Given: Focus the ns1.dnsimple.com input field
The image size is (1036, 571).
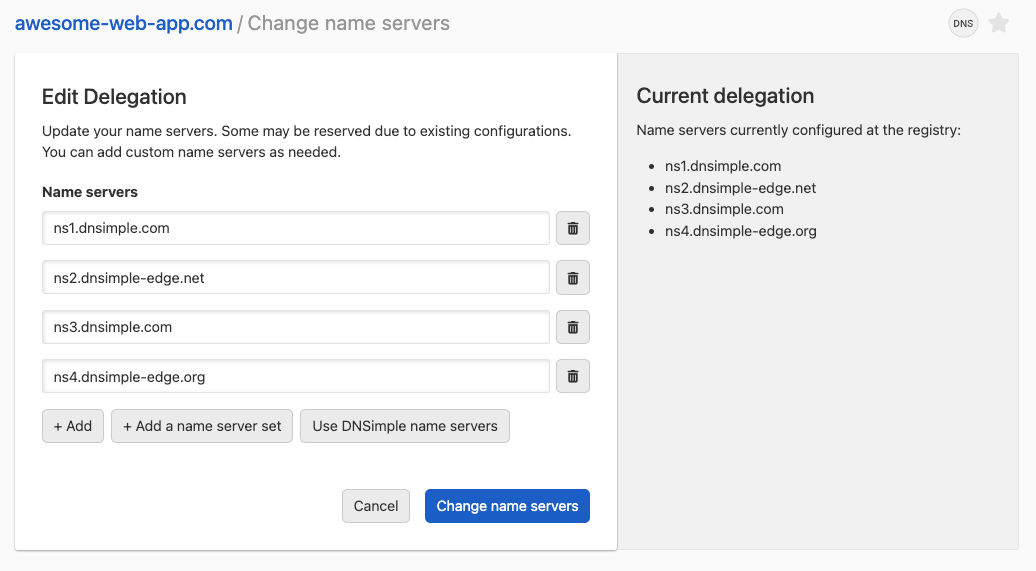Looking at the screenshot, I should coord(296,228).
